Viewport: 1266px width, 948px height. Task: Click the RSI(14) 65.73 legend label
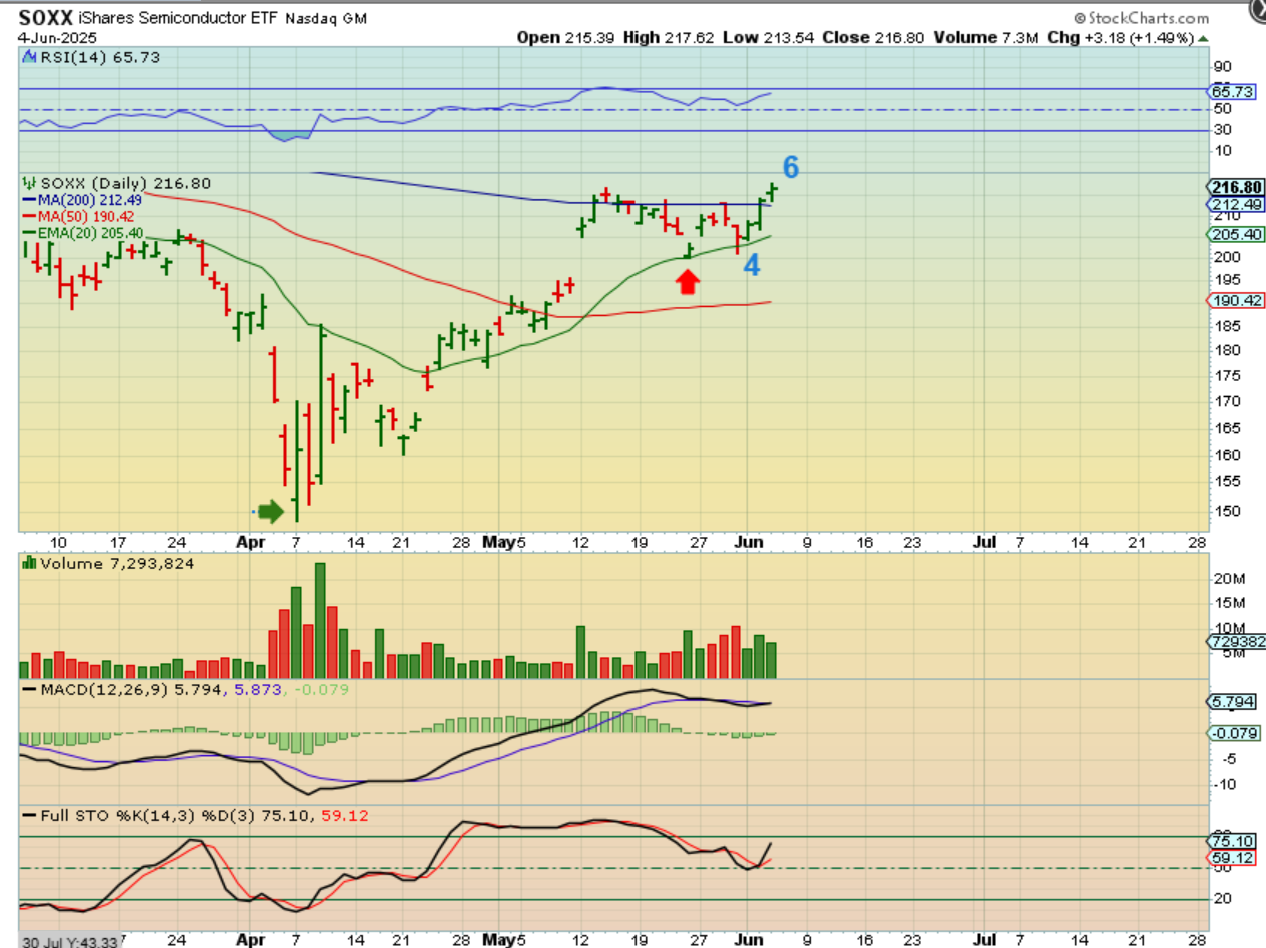click(99, 58)
